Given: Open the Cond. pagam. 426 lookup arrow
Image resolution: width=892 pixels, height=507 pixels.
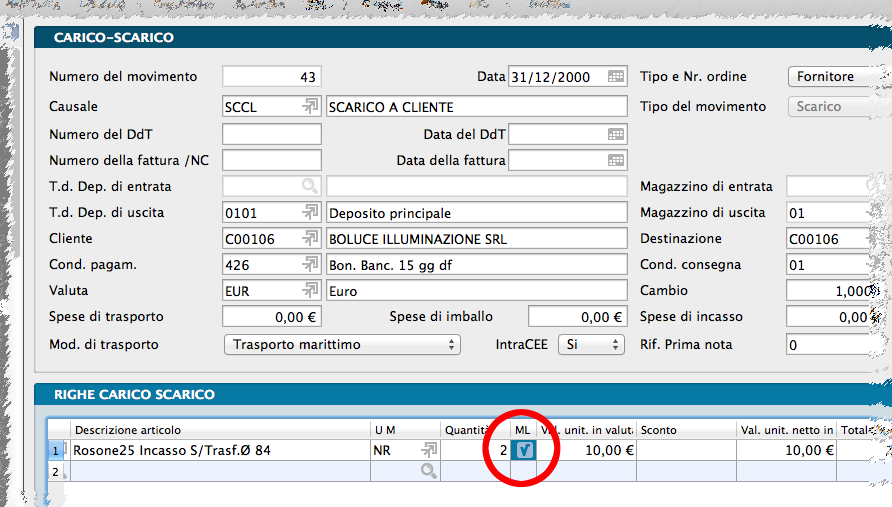Looking at the screenshot, I should click(x=310, y=265).
